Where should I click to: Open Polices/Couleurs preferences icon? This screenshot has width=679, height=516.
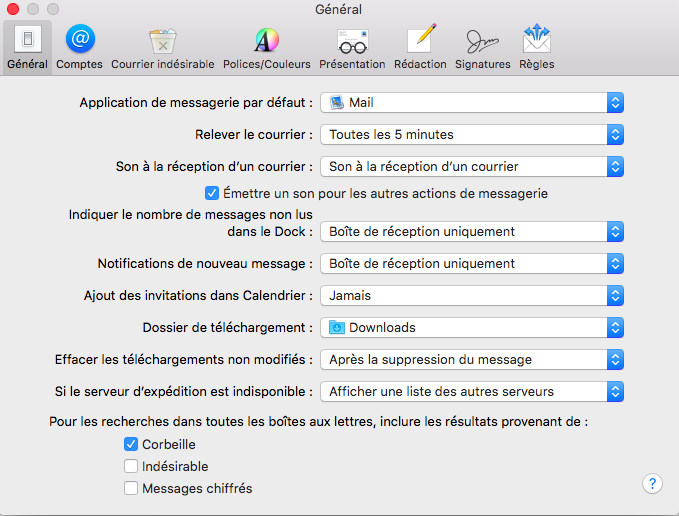tap(264, 41)
